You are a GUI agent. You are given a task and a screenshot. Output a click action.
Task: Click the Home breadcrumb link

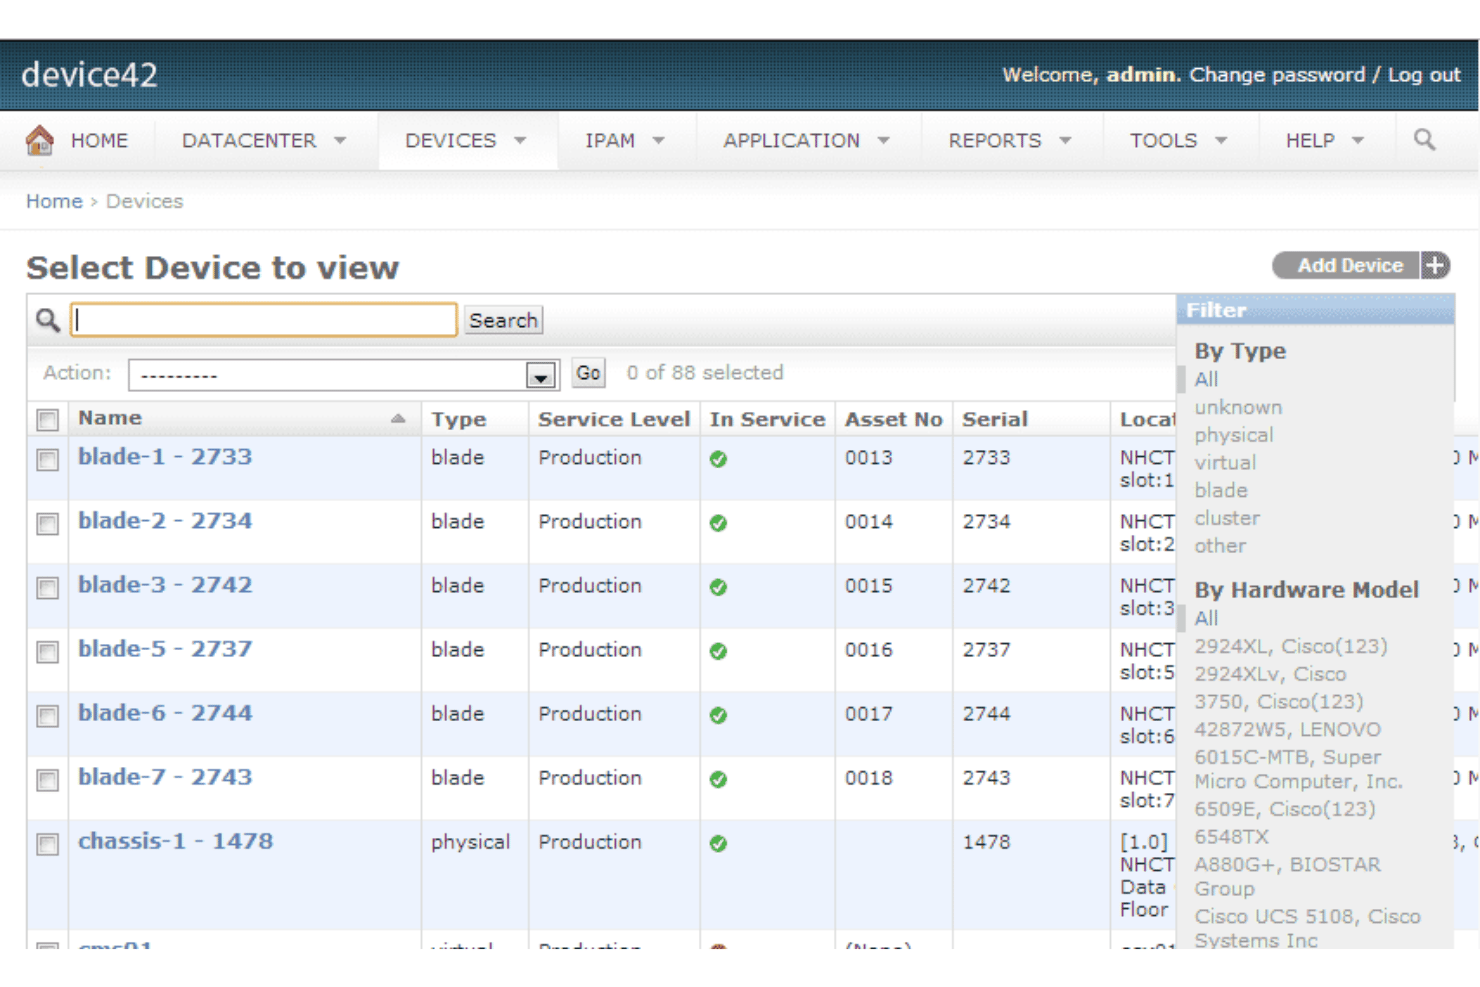[54, 201]
